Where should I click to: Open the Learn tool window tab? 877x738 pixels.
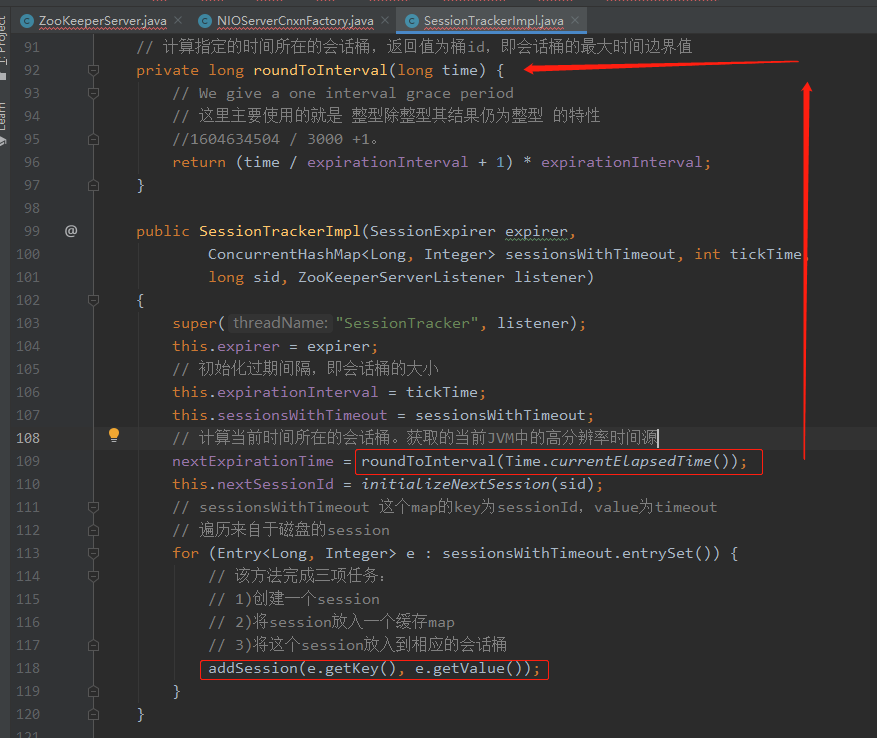click(4, 123)
